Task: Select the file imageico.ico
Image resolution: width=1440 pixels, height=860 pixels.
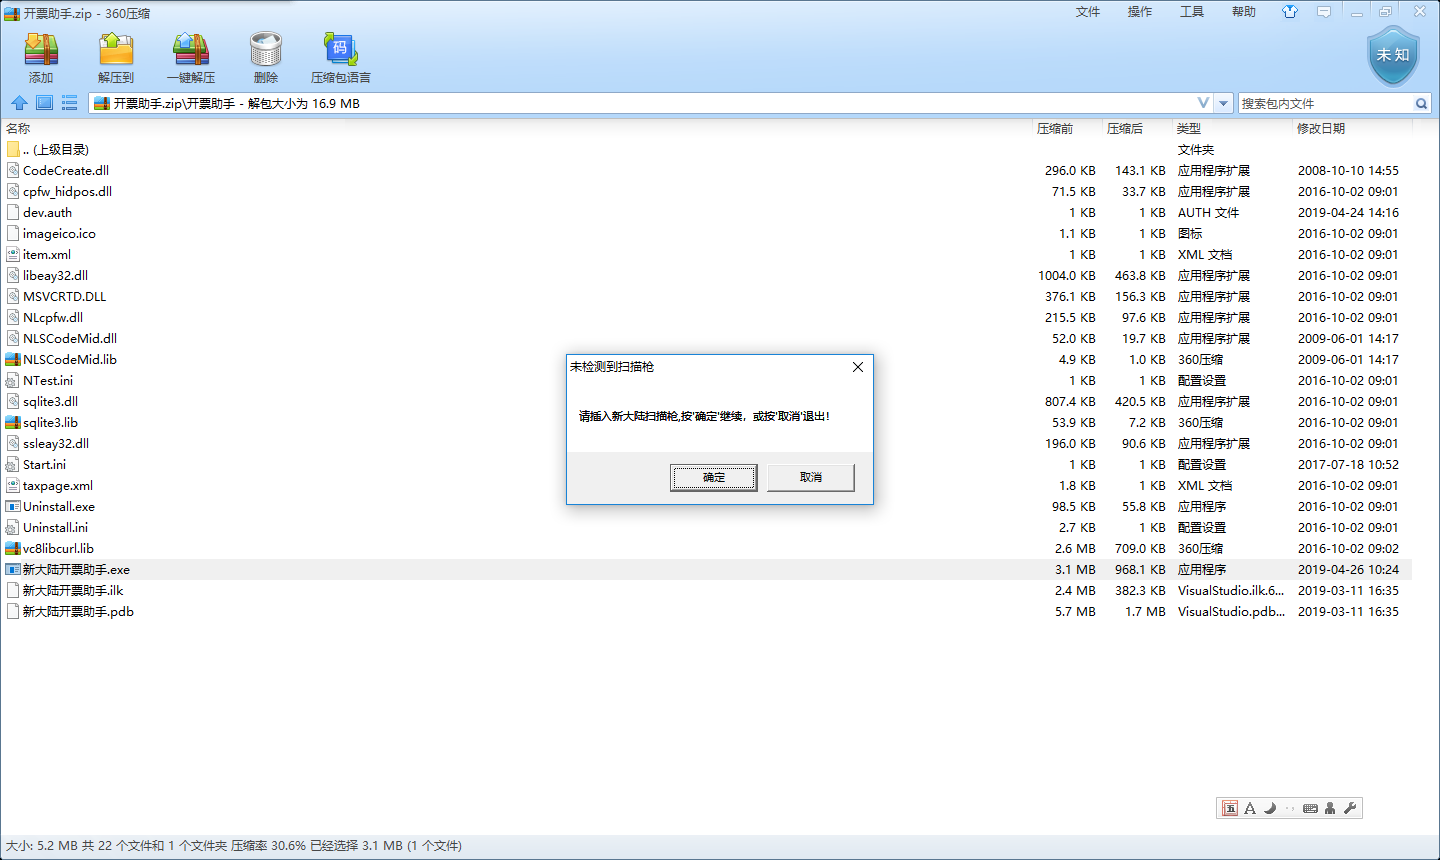Action: (59, 233)
